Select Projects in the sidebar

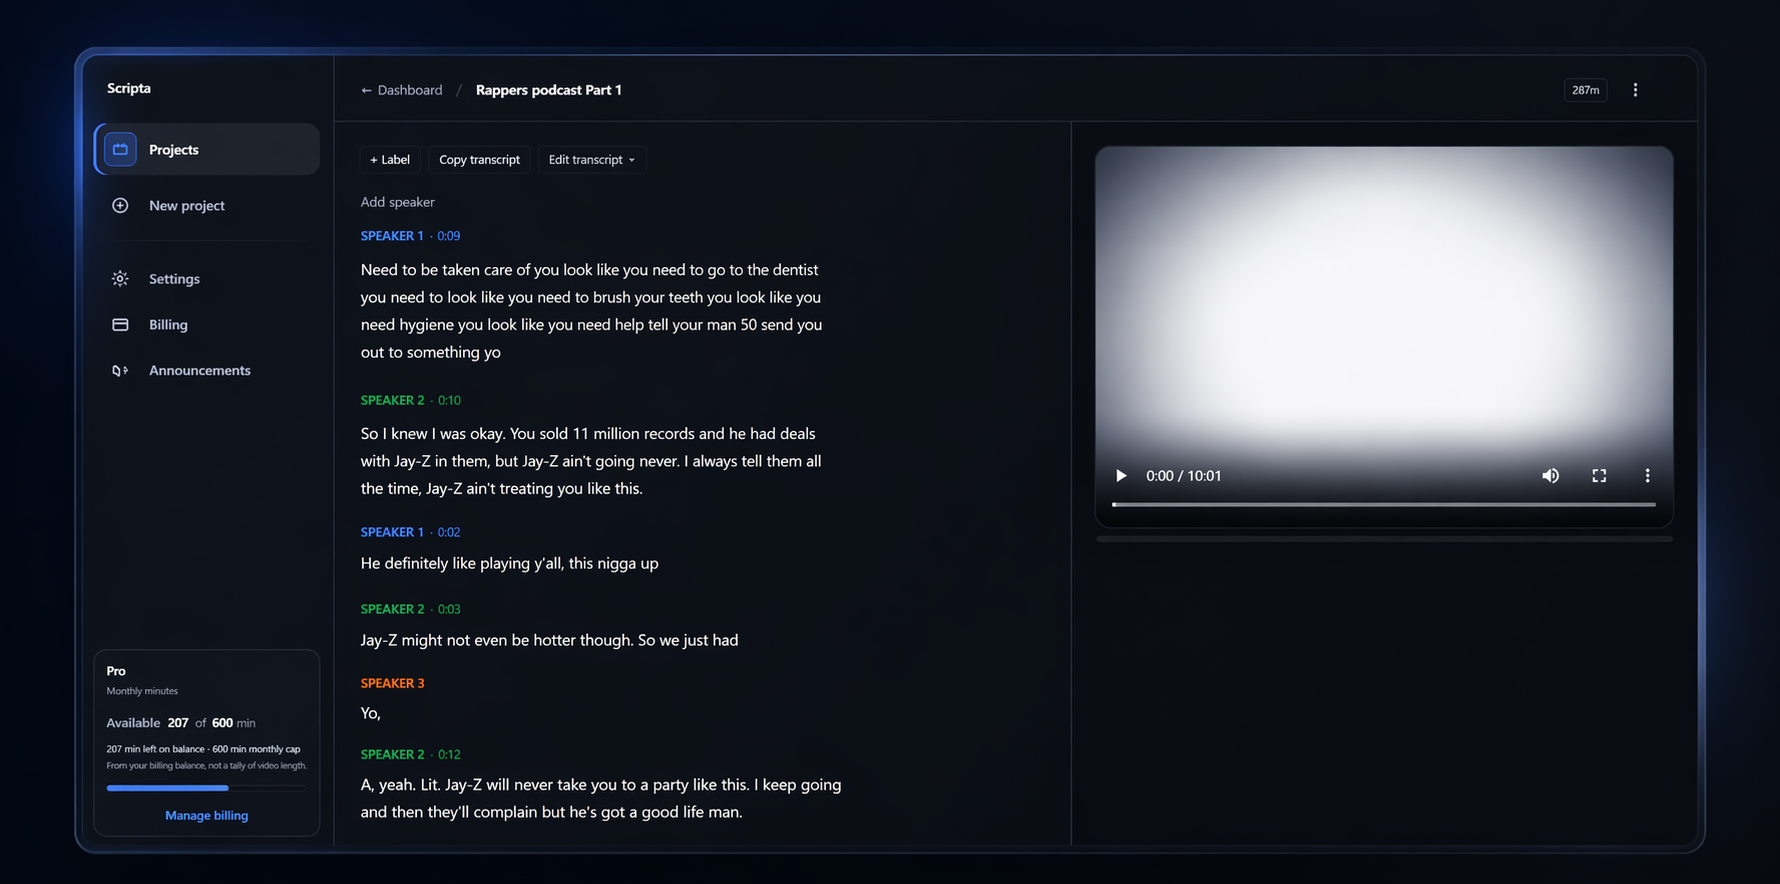coord(207,149)
